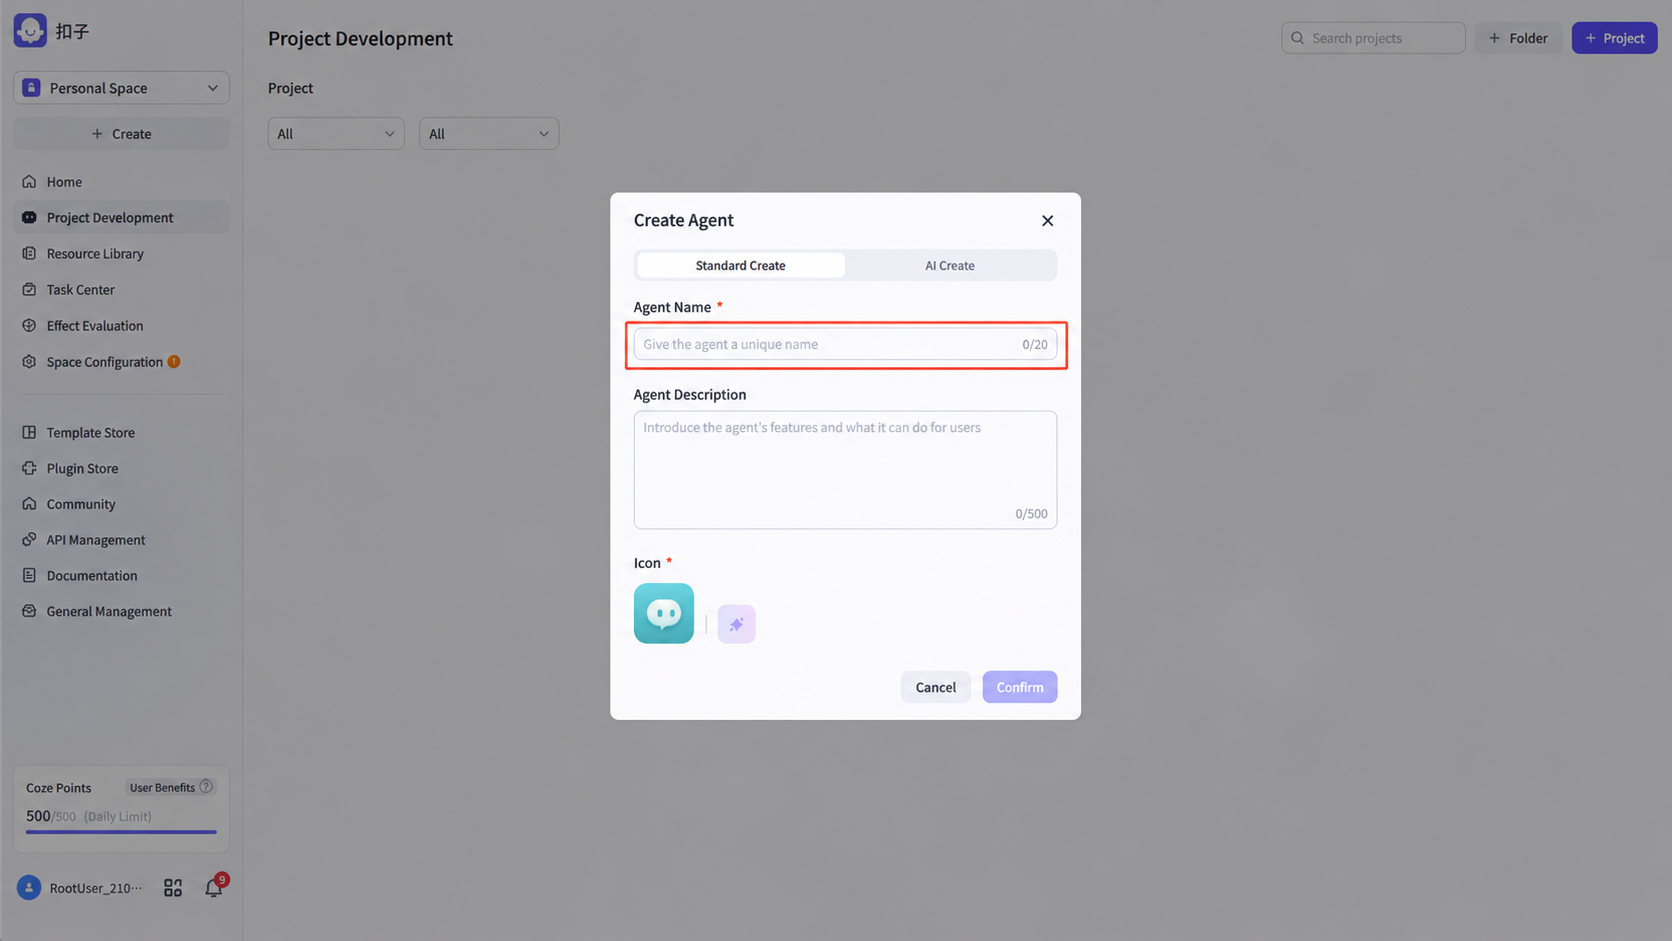Viewport: 1672px width, 941px height.
Task: Click the search magnifier icon
Action: (1298, 38)
